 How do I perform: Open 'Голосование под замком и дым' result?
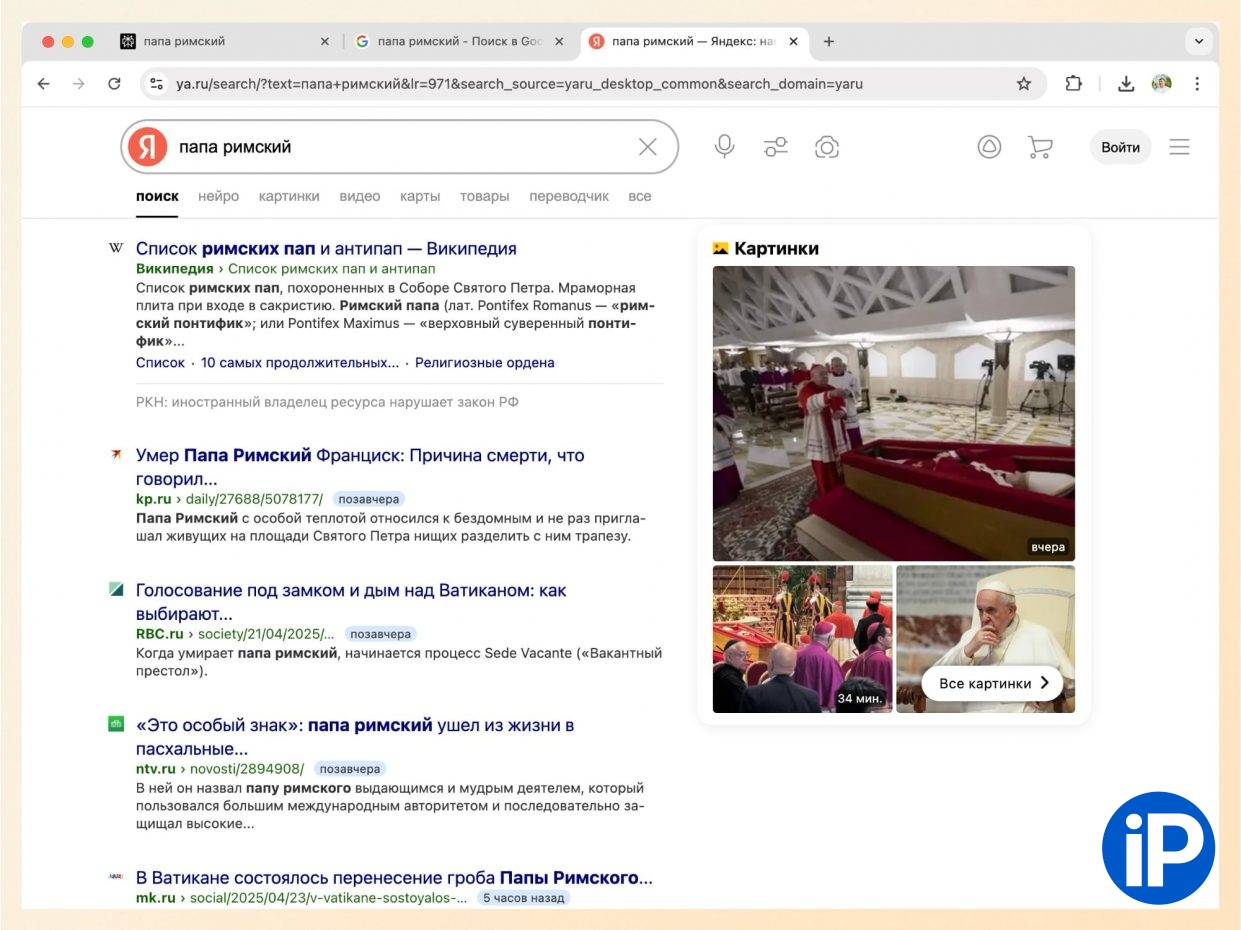351,602
